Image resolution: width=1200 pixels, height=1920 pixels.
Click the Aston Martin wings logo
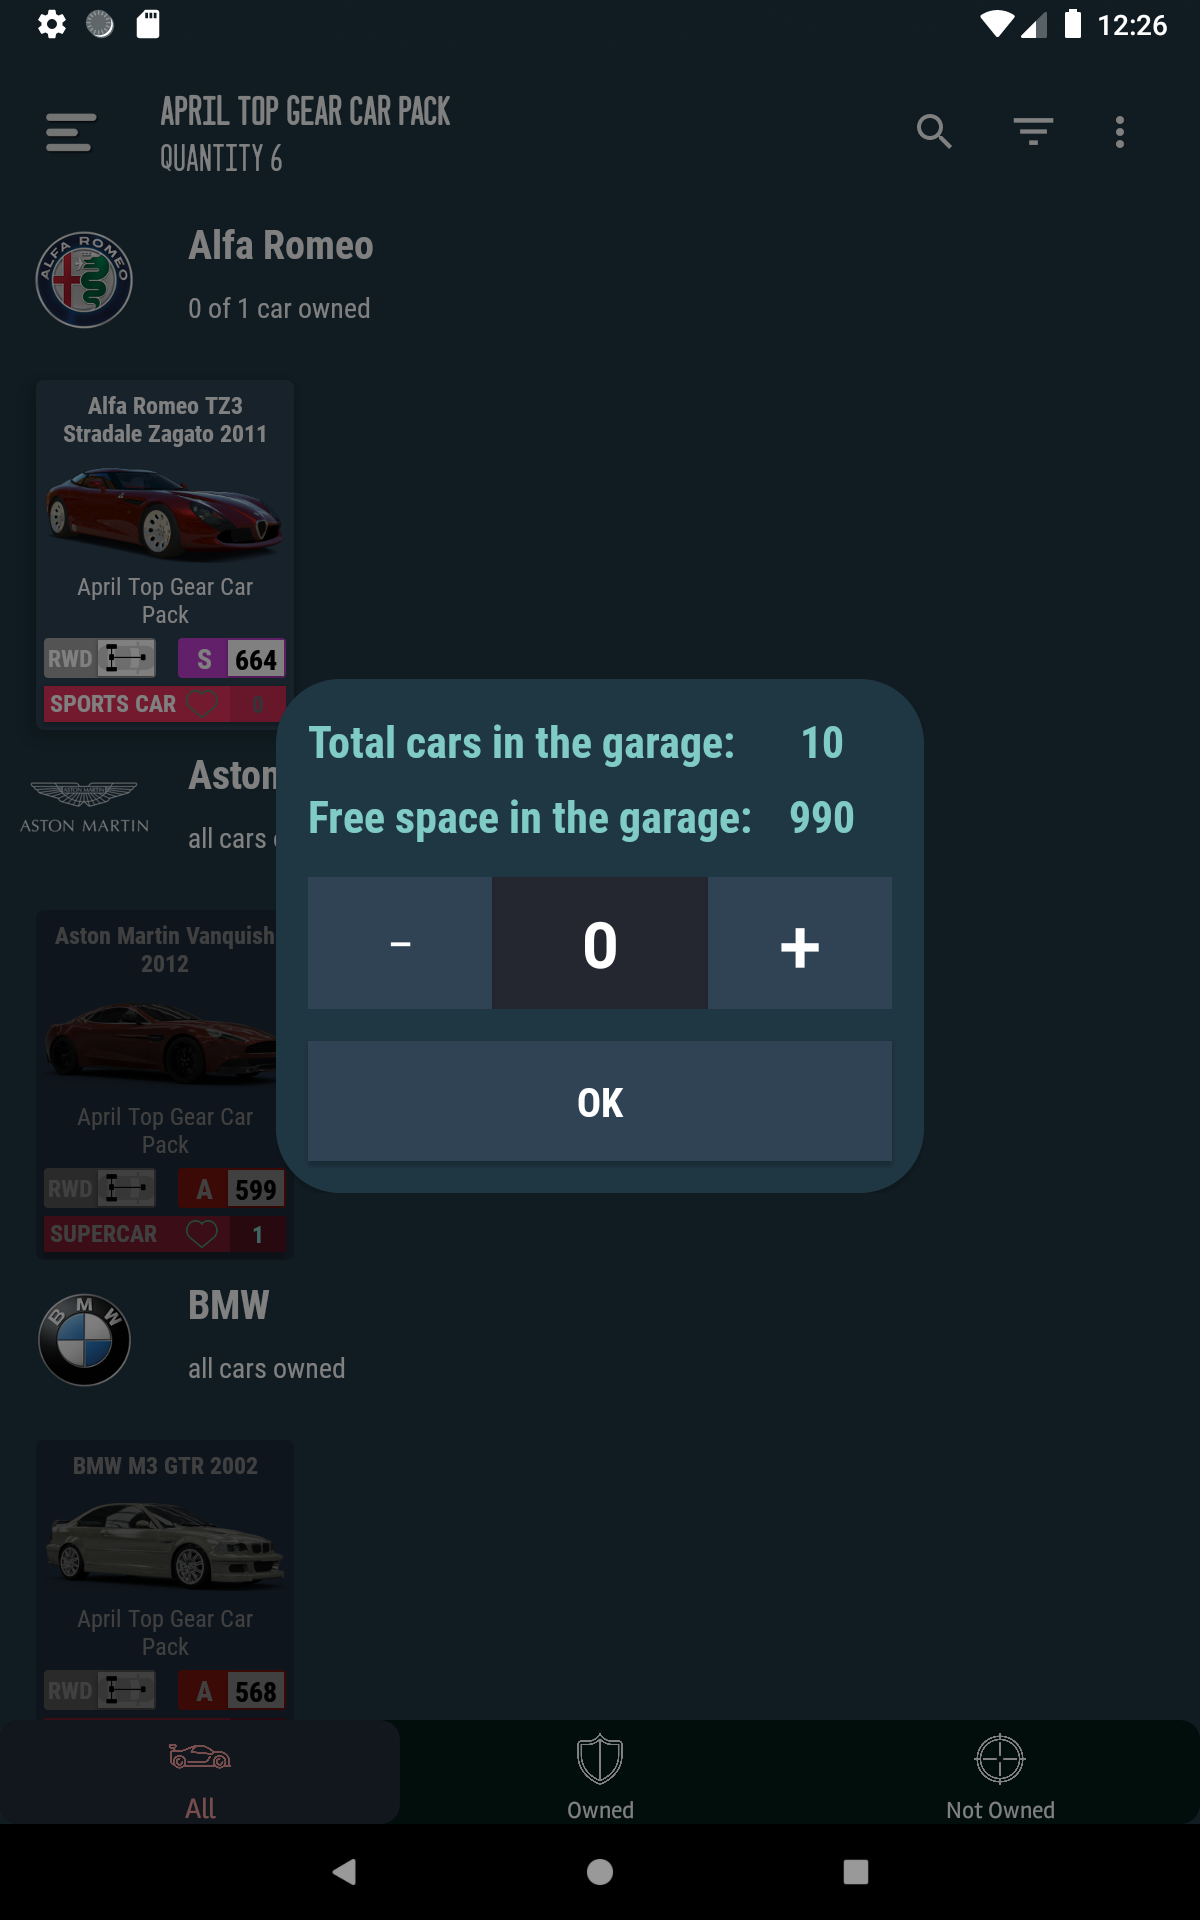[84, 806]
